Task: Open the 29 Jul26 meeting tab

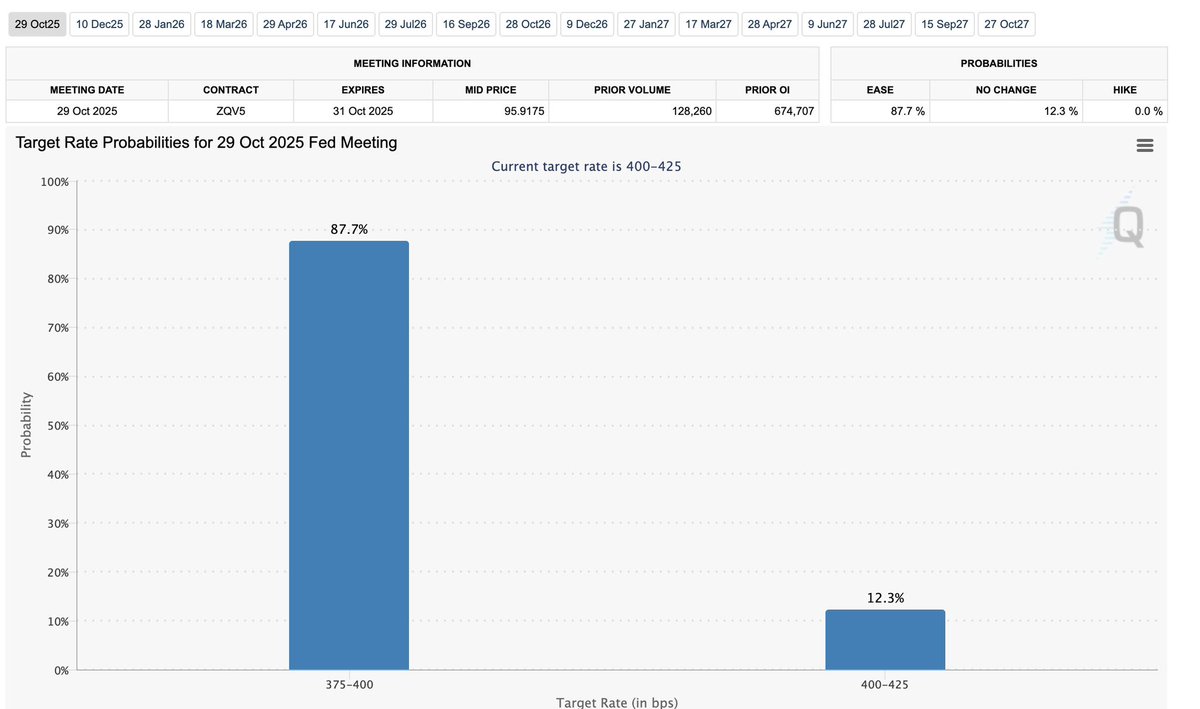Action: [405, 24]
